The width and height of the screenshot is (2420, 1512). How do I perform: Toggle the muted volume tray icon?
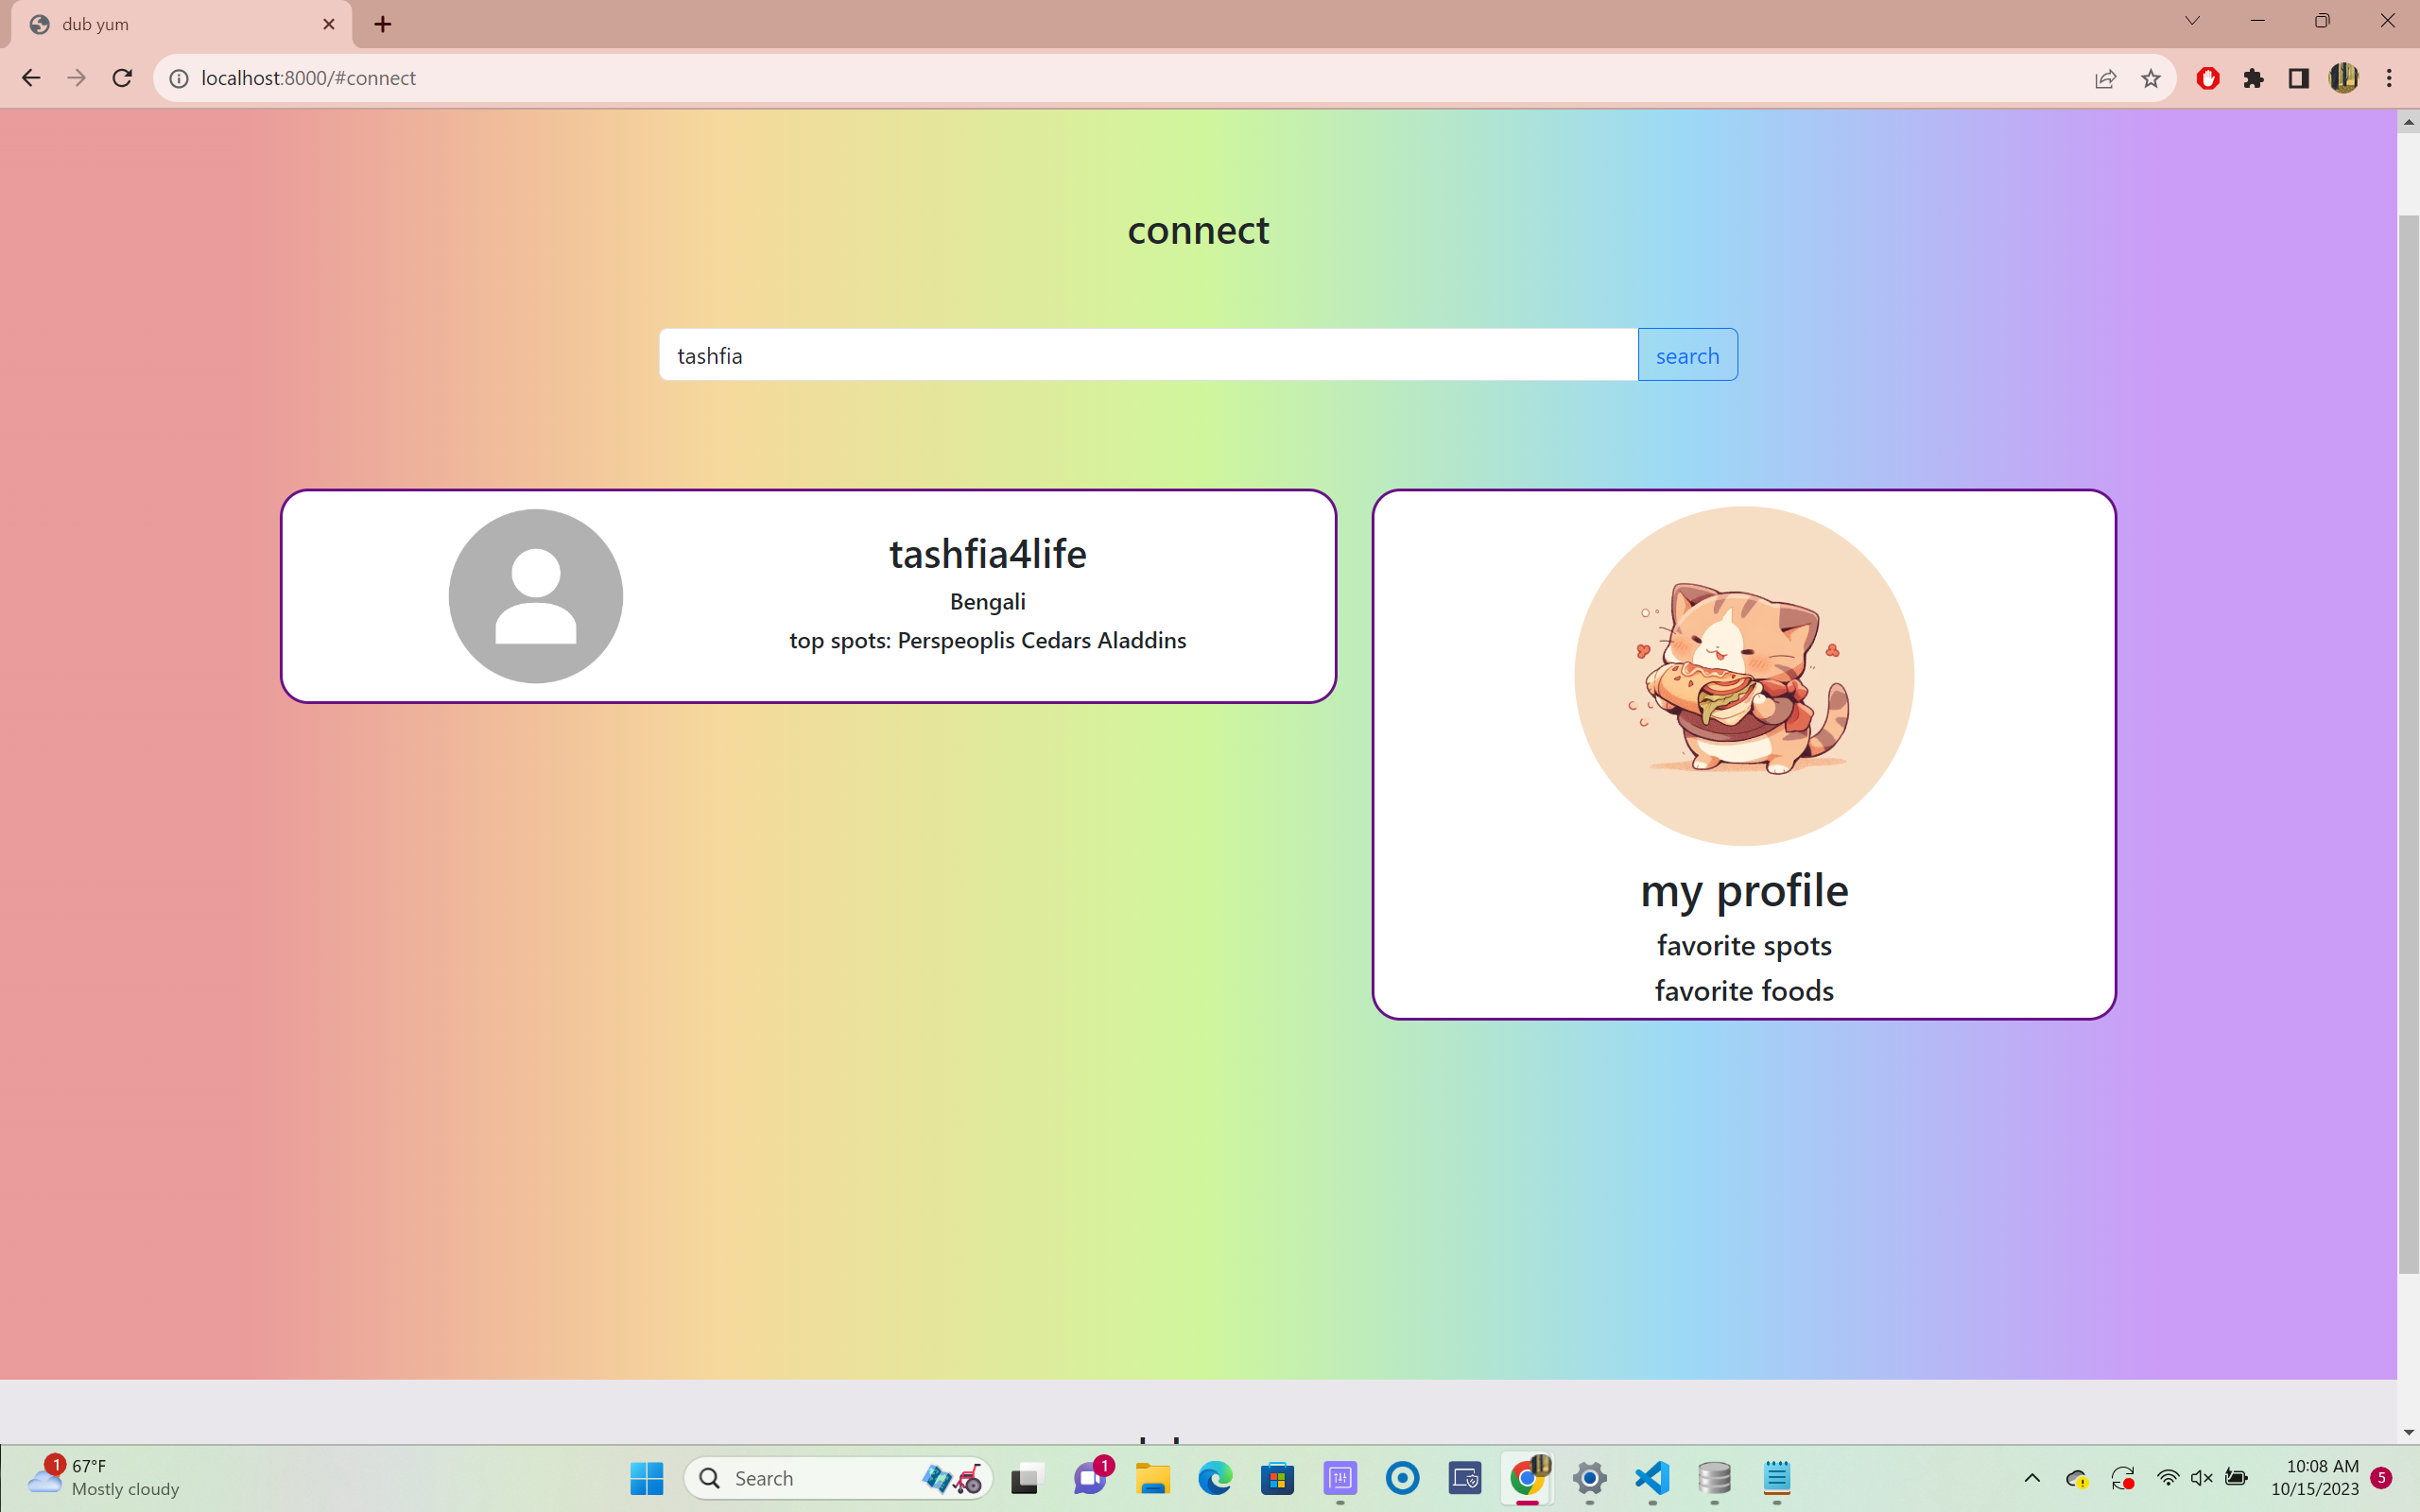(x=2201, y=1478)
